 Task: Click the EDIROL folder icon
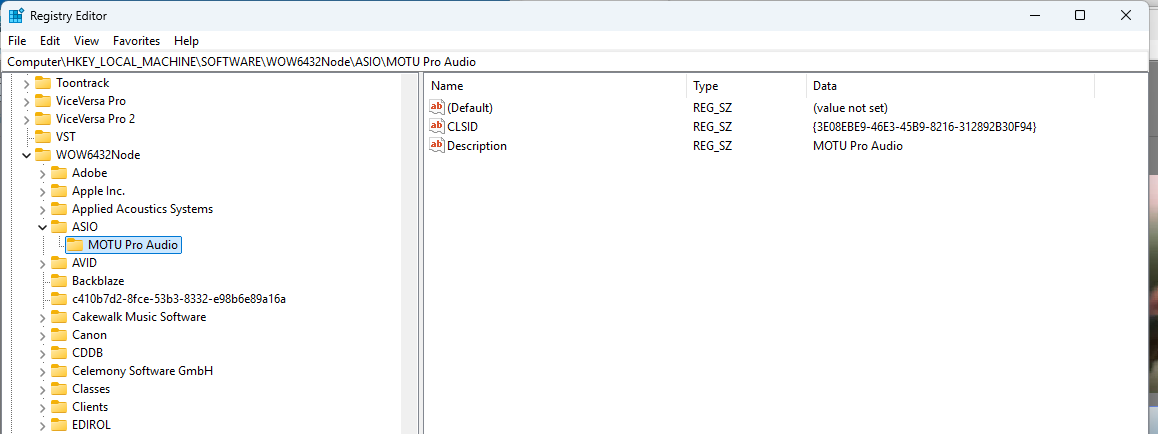coord(59,425)
